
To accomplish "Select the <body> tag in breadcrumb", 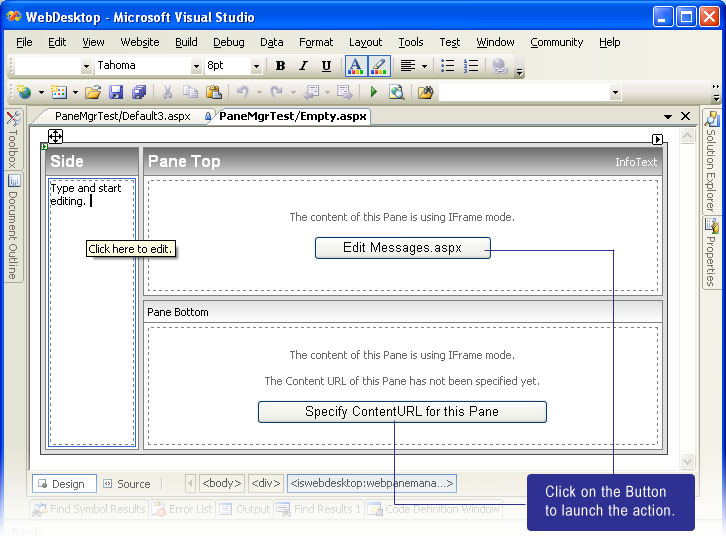I will tap(221, 484).
